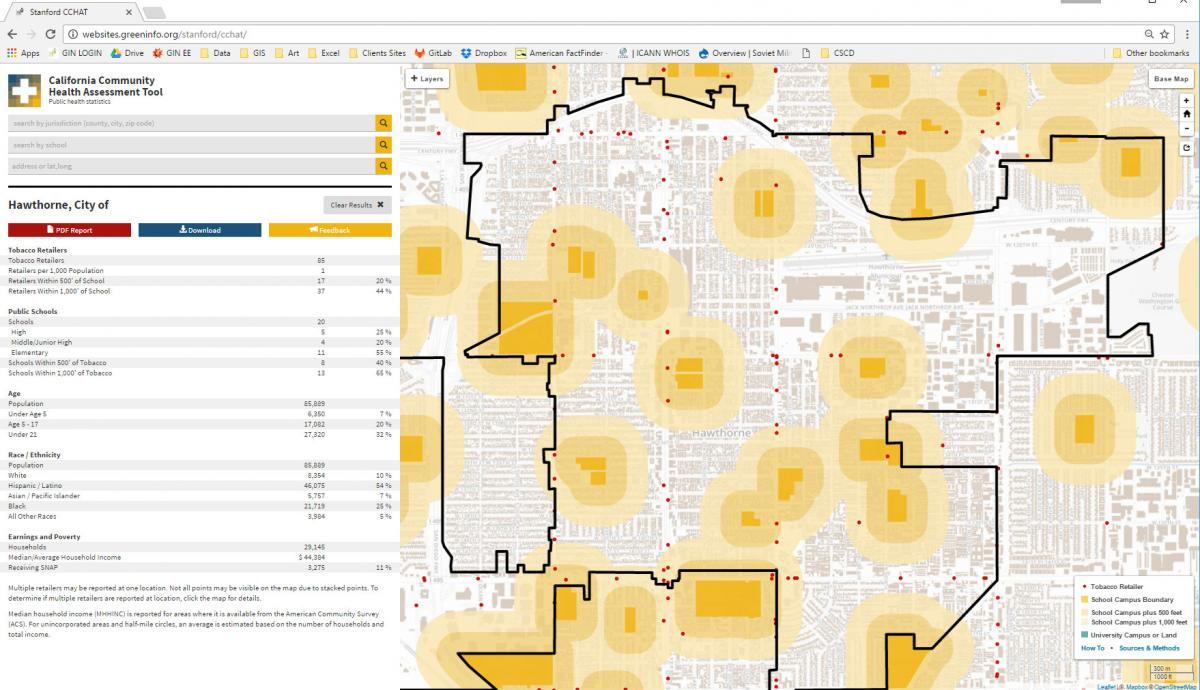Image resolution: width=1200 pixels, height=690 pixels.
Task: Click the Schools Within 500' of Tobacco row
Action: pyautogui.click(x=200, y=363)
